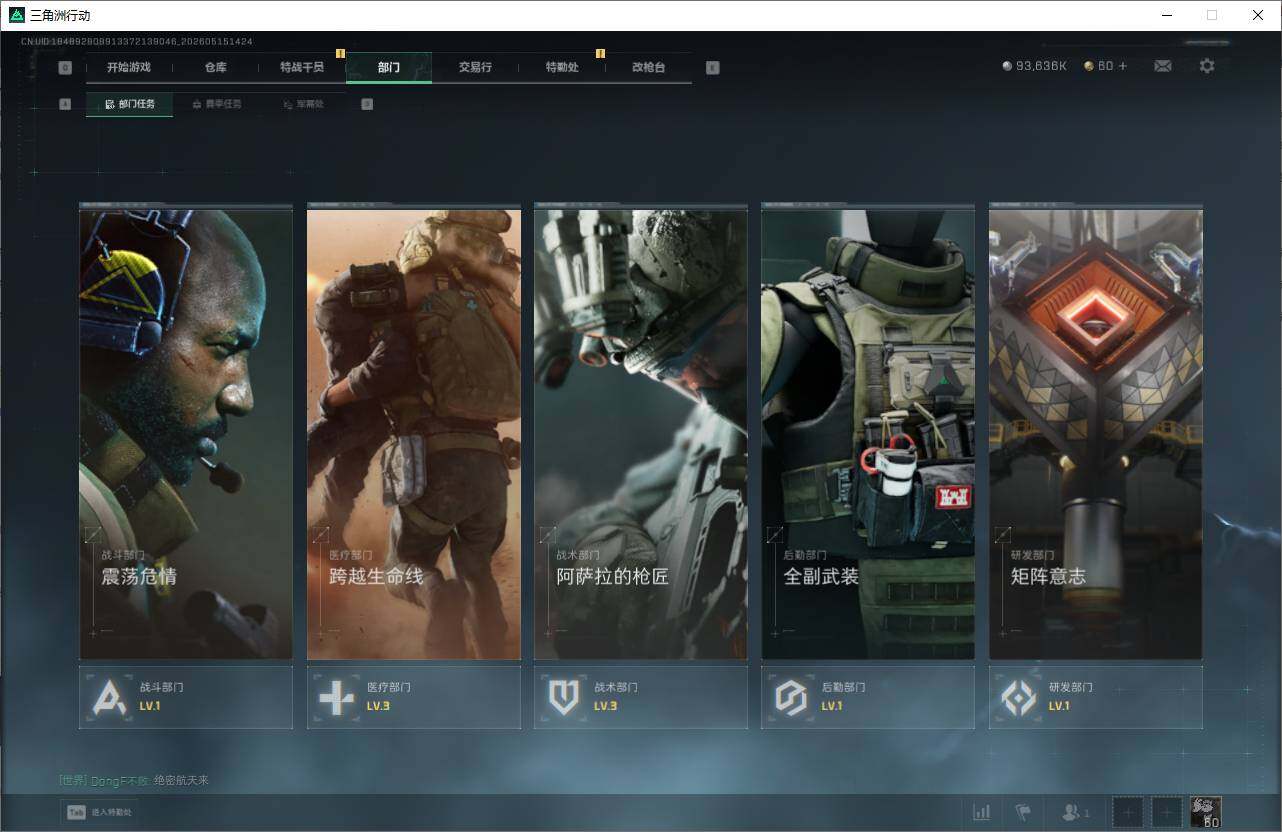Open the 阿萨拉的枪匠 mission card

[641, 432]
